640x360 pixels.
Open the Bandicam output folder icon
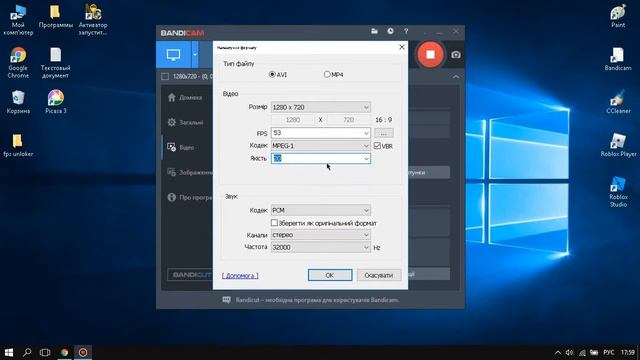pos(374,31)
